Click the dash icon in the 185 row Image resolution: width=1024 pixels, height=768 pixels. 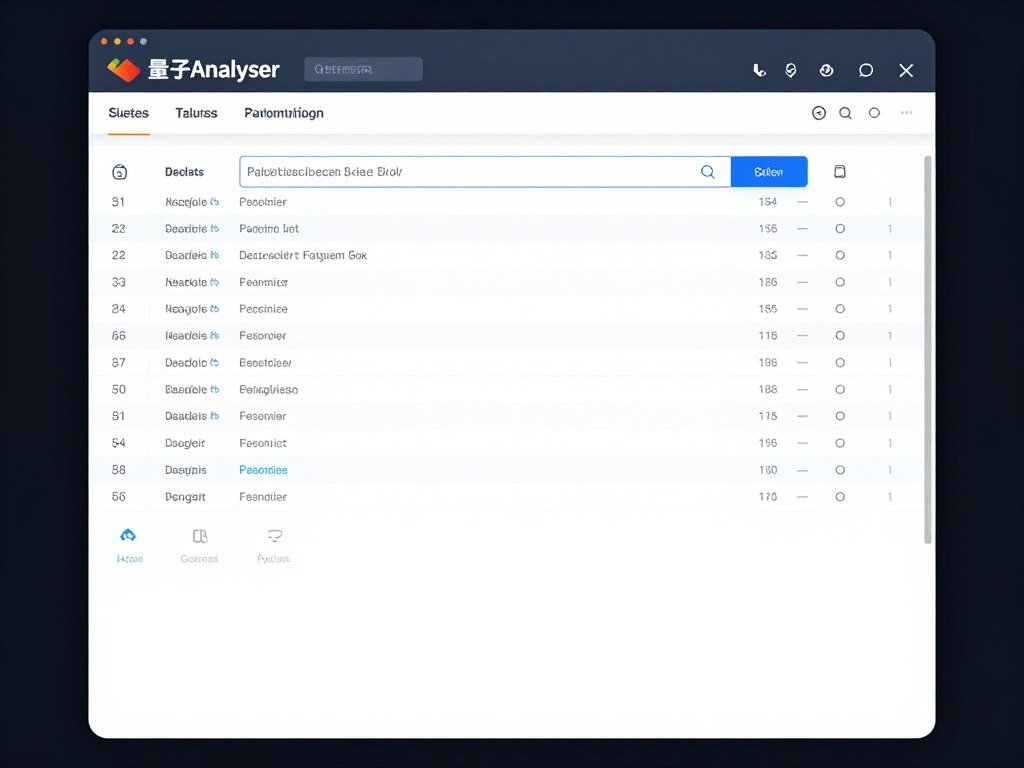(x=803, y=255)
